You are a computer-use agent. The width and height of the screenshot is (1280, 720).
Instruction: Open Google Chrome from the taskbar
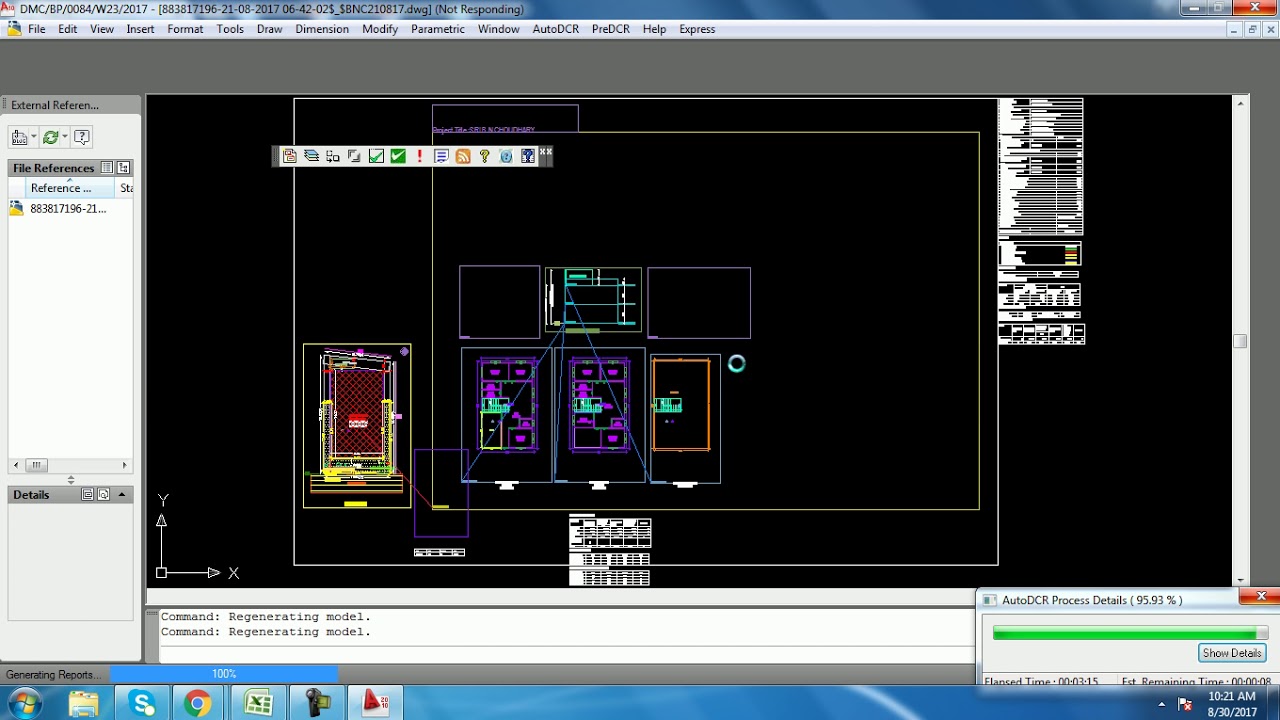click(x=198, y=703)
